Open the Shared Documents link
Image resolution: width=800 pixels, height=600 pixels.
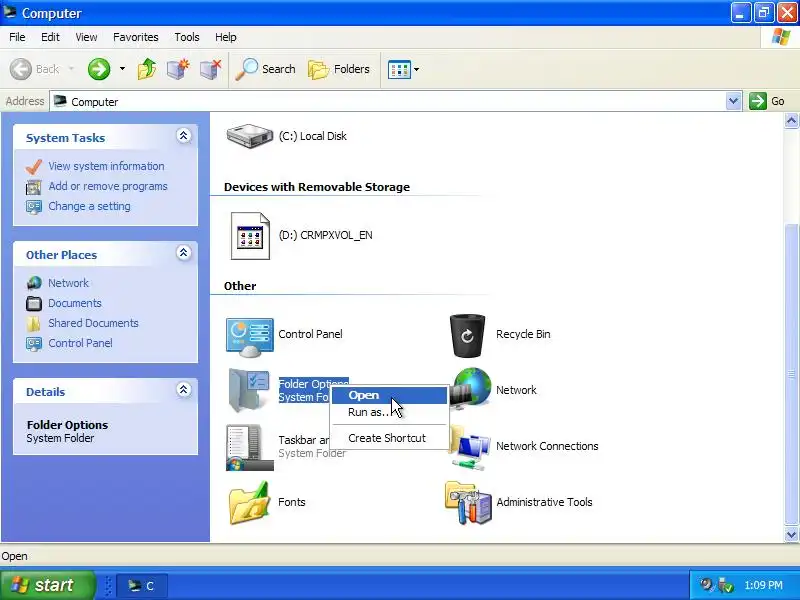click(93, 323)
